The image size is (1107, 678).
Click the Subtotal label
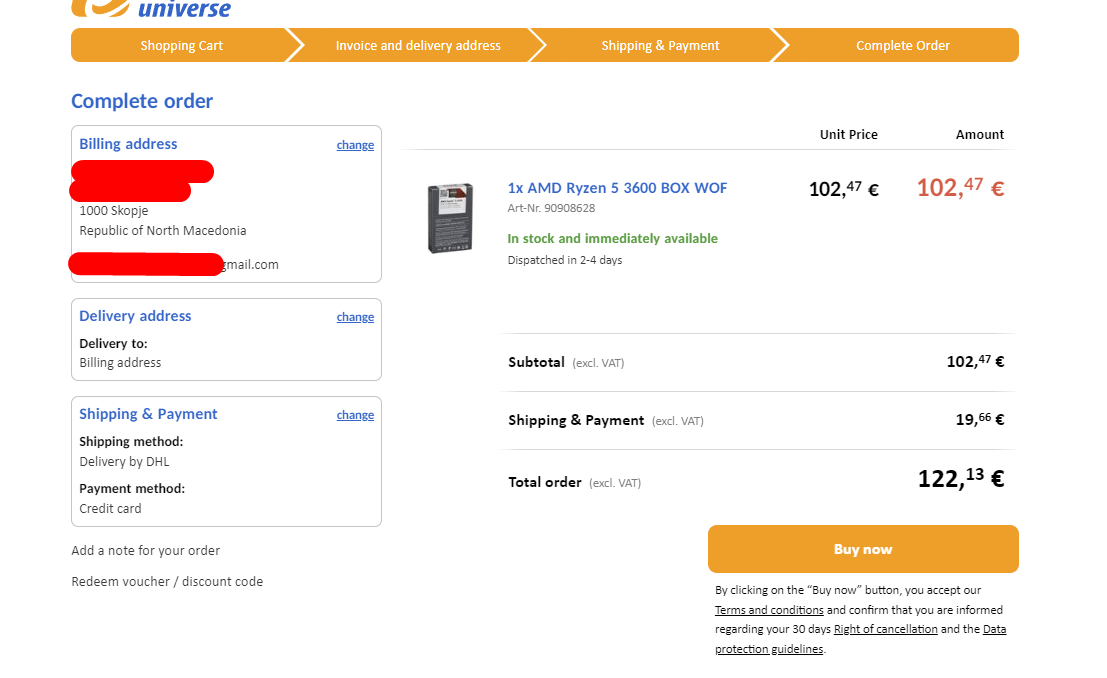pos(537,362)
